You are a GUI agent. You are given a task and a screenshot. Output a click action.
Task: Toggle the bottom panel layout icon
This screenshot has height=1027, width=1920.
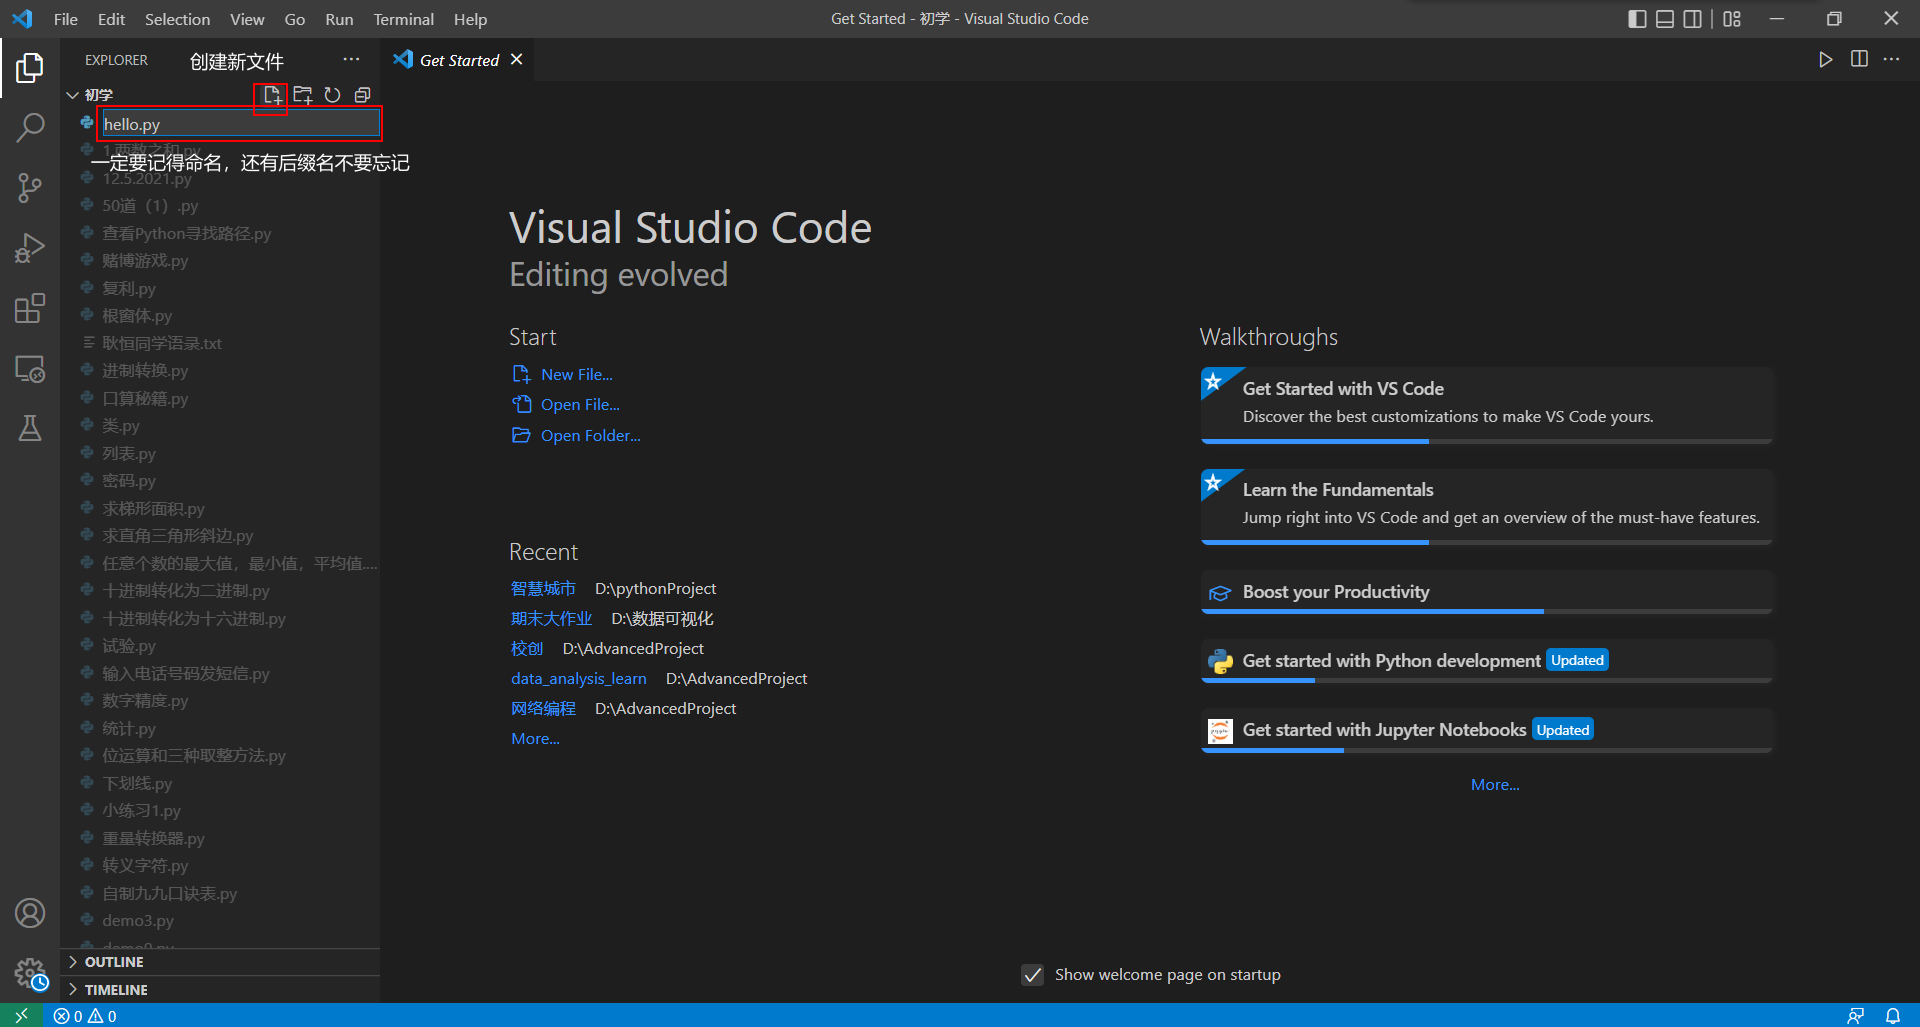1665,19
